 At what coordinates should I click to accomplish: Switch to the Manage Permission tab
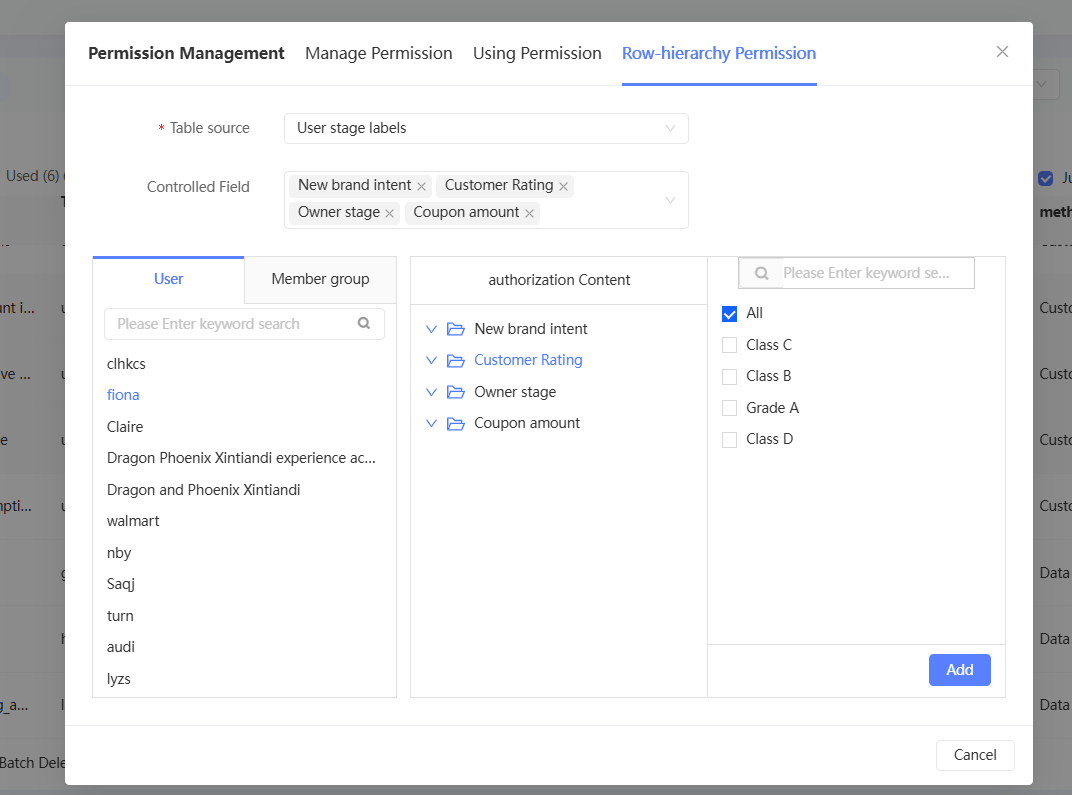[x=379, y=53]
